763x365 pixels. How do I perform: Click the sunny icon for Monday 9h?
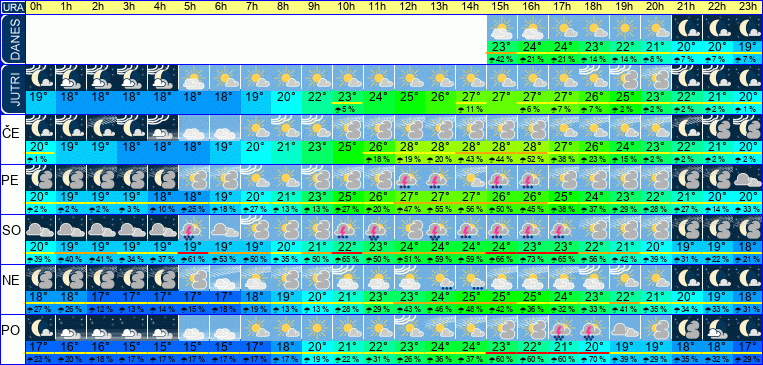click(x=317, y=328)
